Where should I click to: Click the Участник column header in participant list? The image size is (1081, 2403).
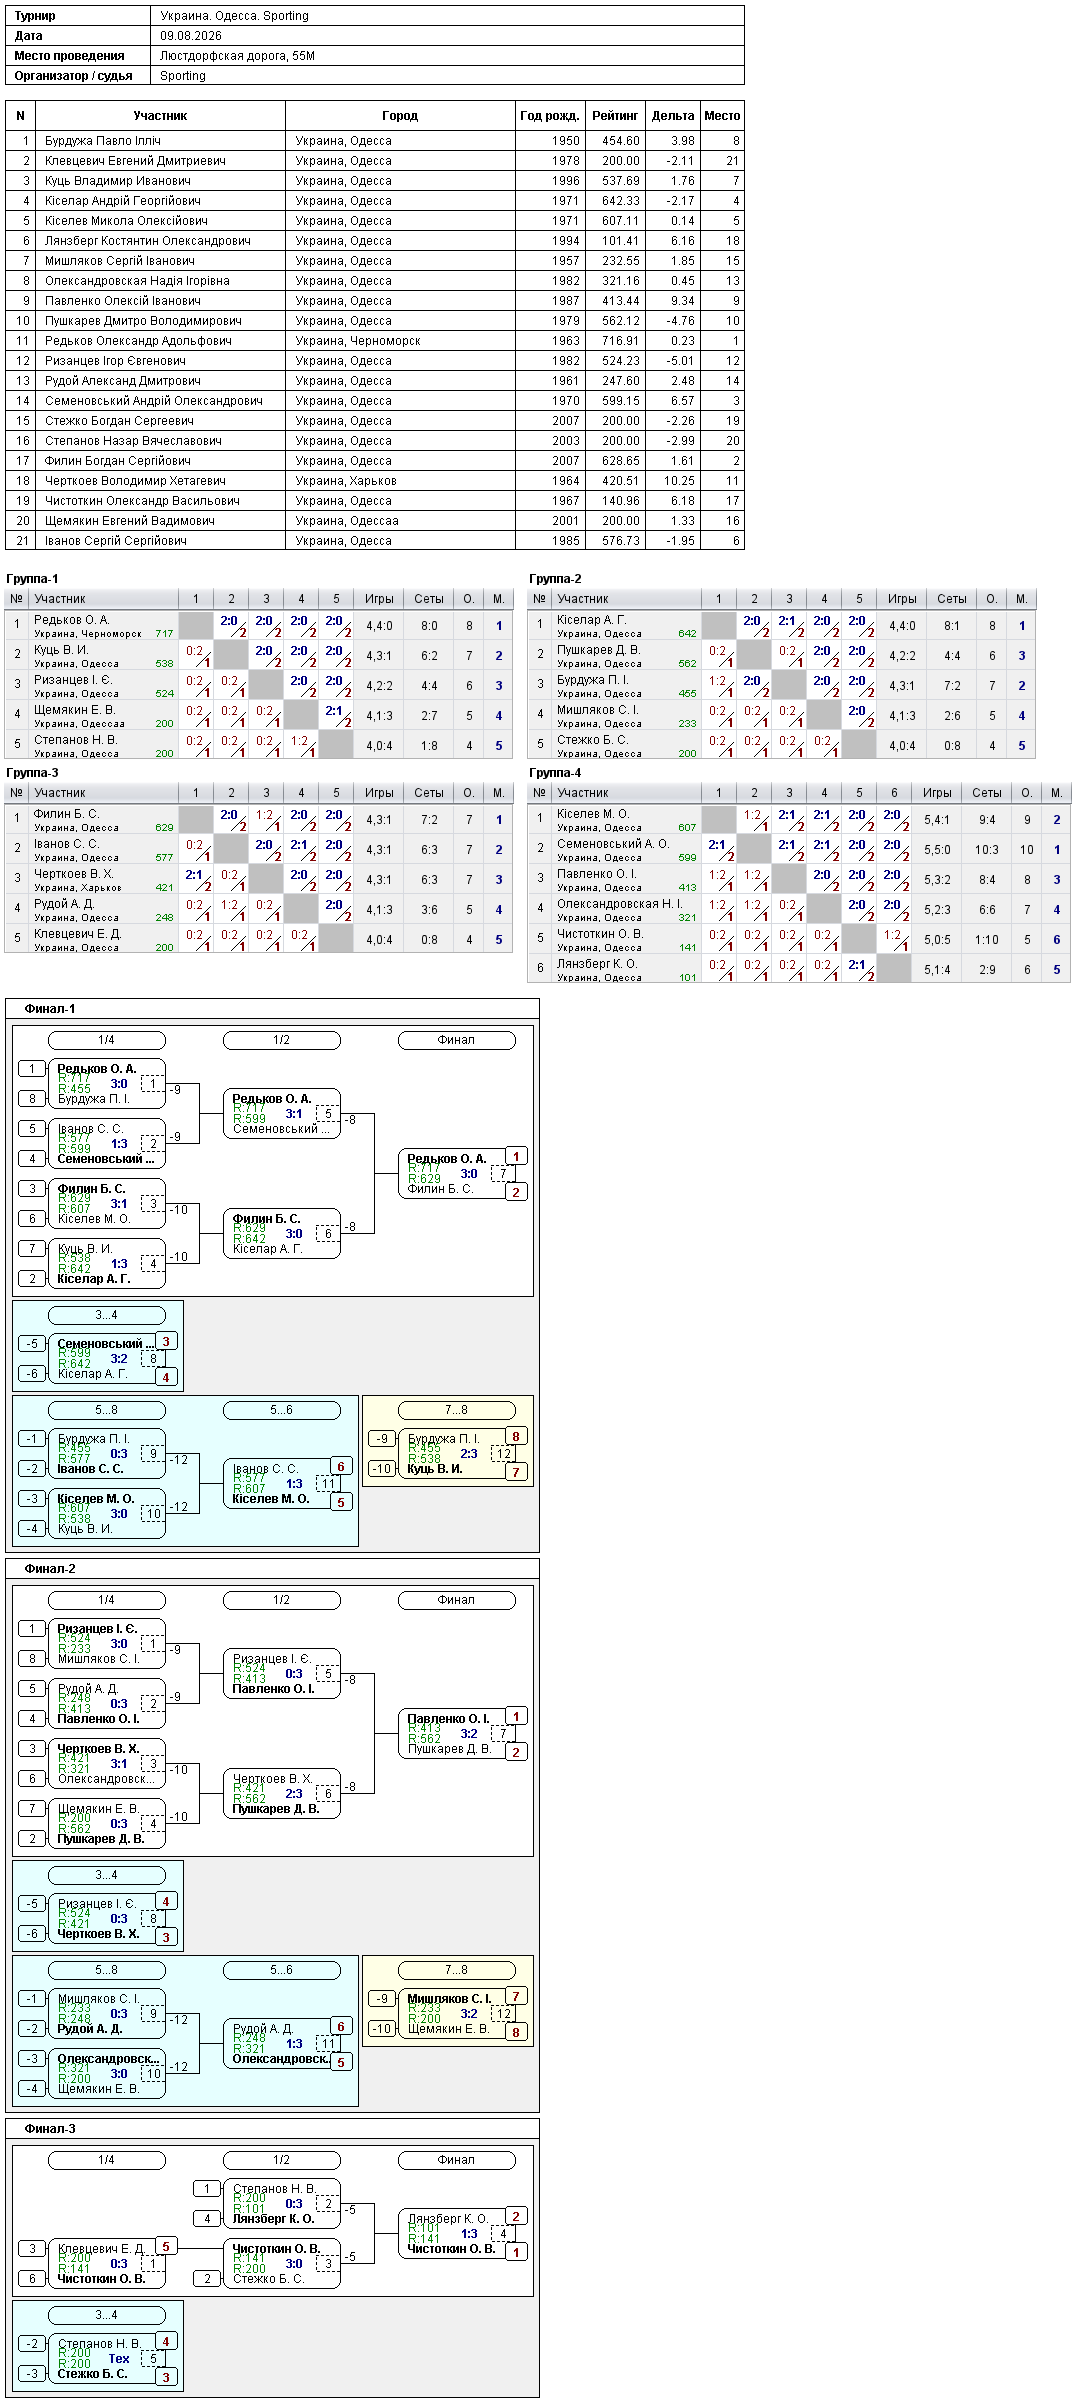tap(160, 116)
